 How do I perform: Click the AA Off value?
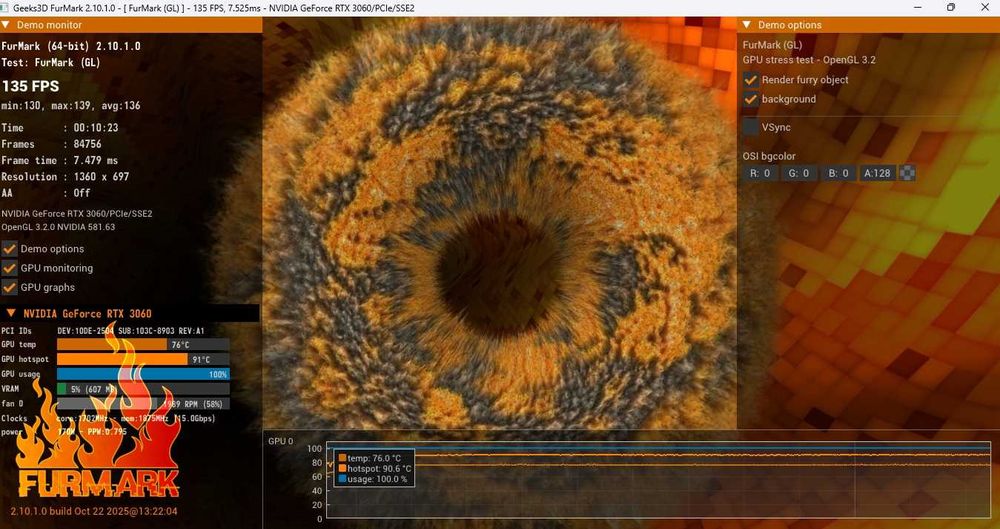click(82, 193)
